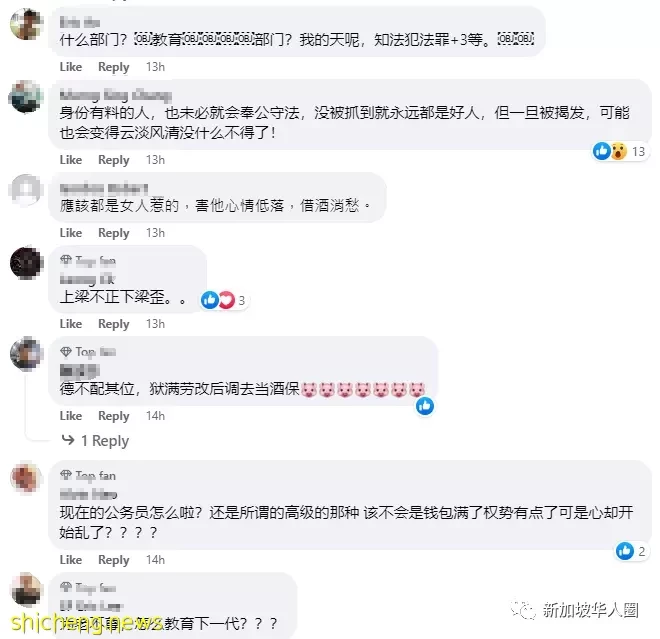Screen dimensions: 660x639
Task: Click the reply arrow icon beside 1 Reply
Action: point(68,440)
